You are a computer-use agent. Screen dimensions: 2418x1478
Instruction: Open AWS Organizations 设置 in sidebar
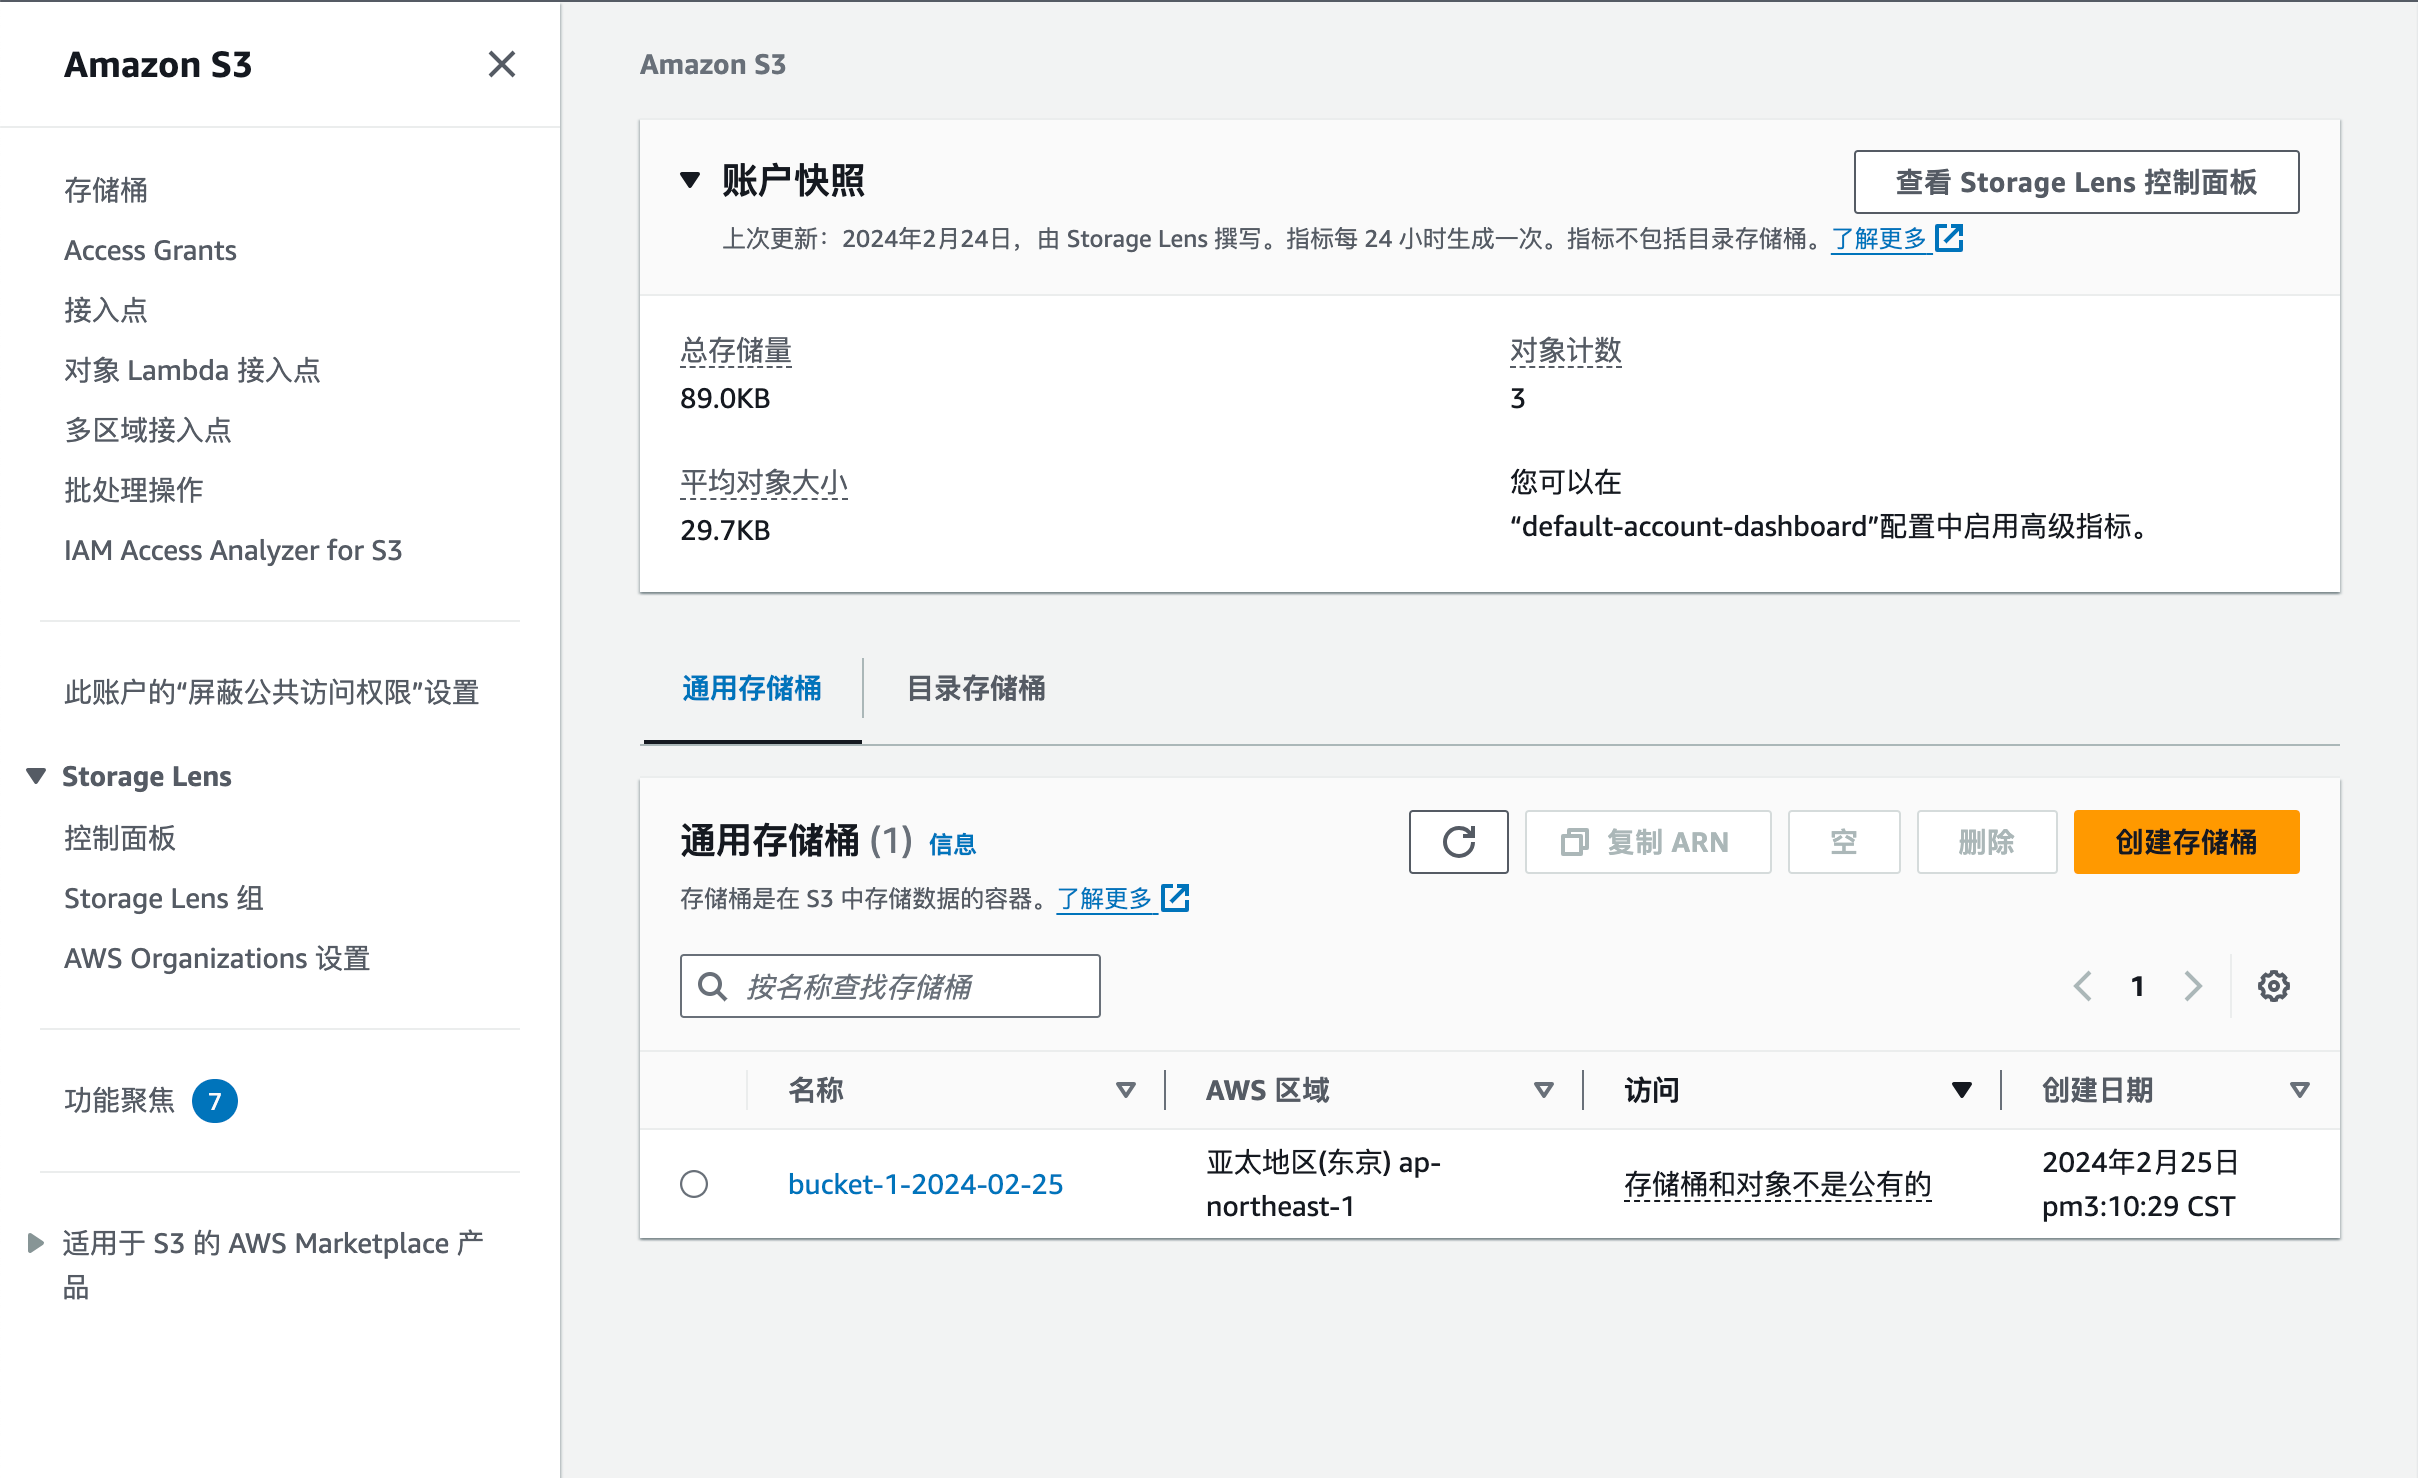(217, 958)
